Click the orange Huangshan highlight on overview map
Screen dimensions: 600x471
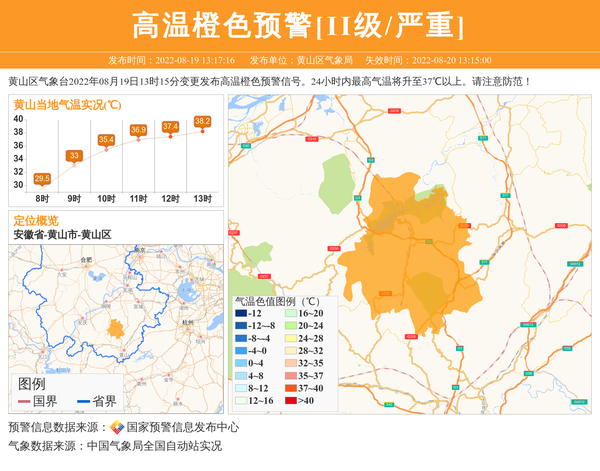[x=115, y=328]
